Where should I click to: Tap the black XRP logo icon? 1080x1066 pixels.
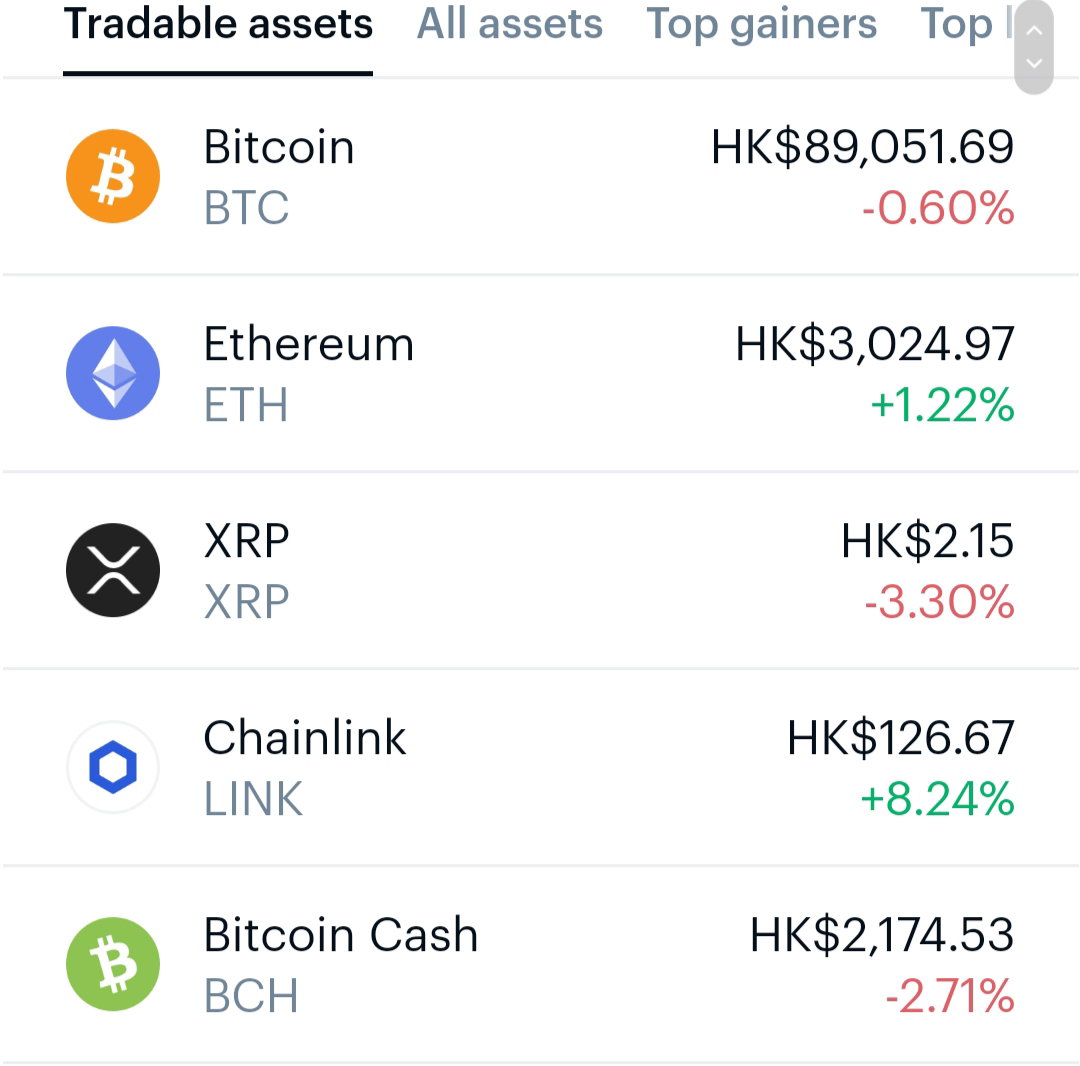tap(113, 570)
